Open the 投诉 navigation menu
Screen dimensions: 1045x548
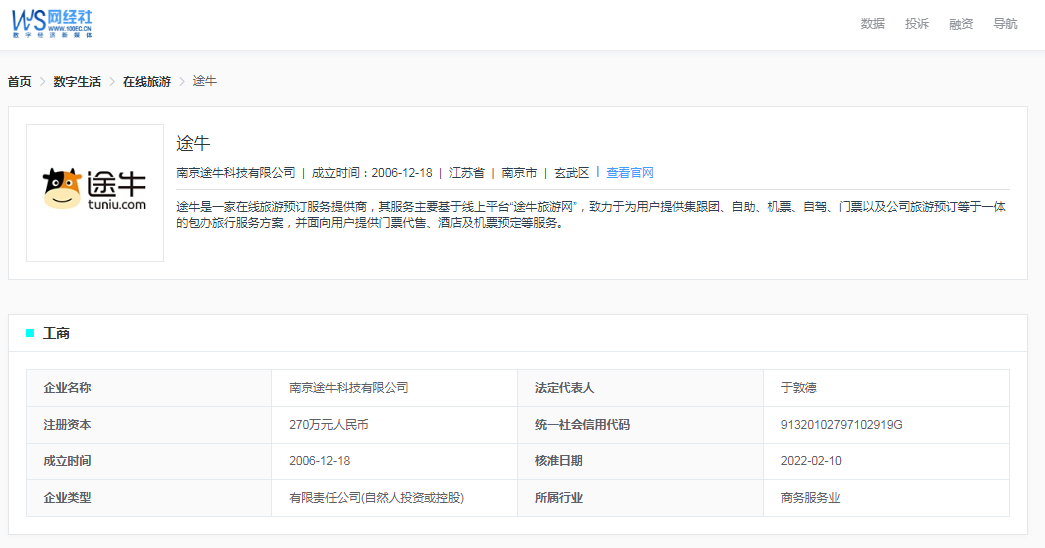pos(916,24)
